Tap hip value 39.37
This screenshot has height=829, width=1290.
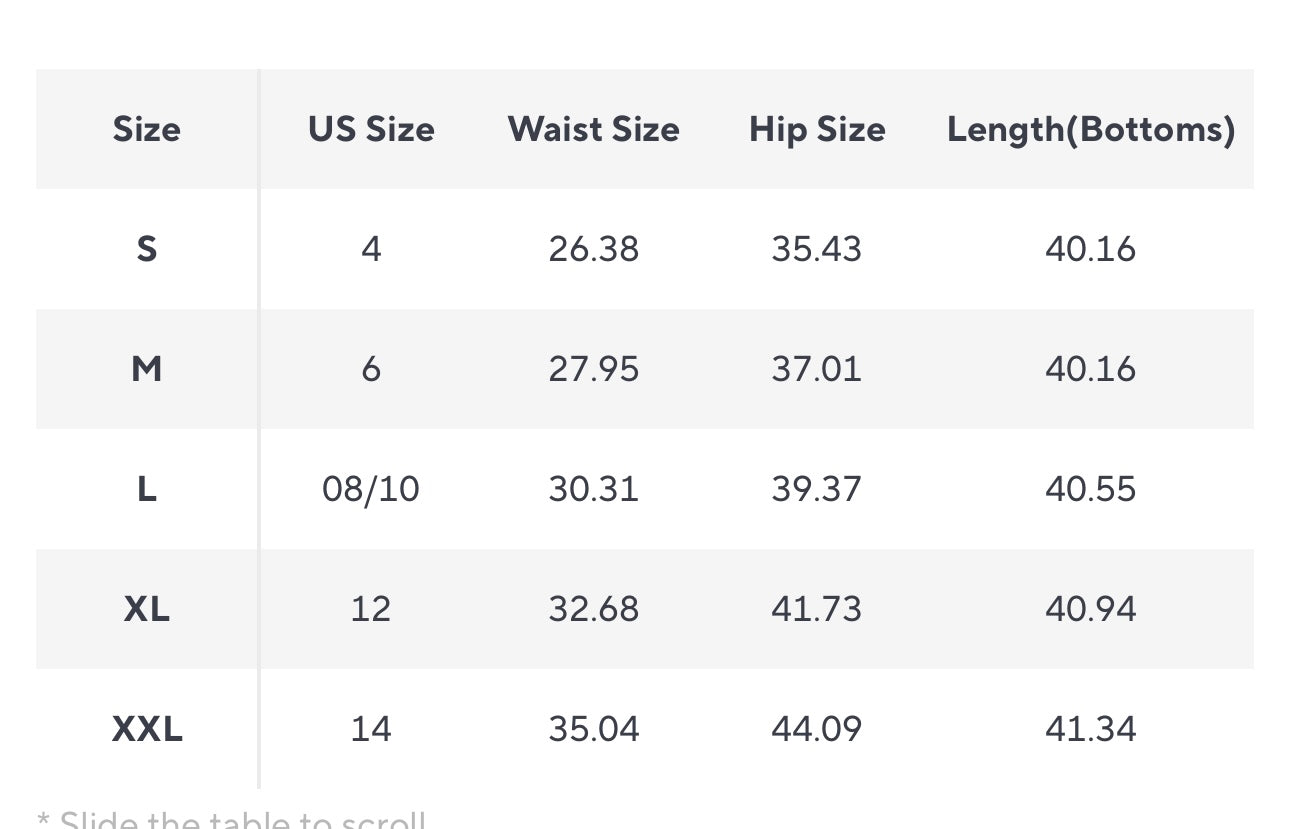[816, 489]
